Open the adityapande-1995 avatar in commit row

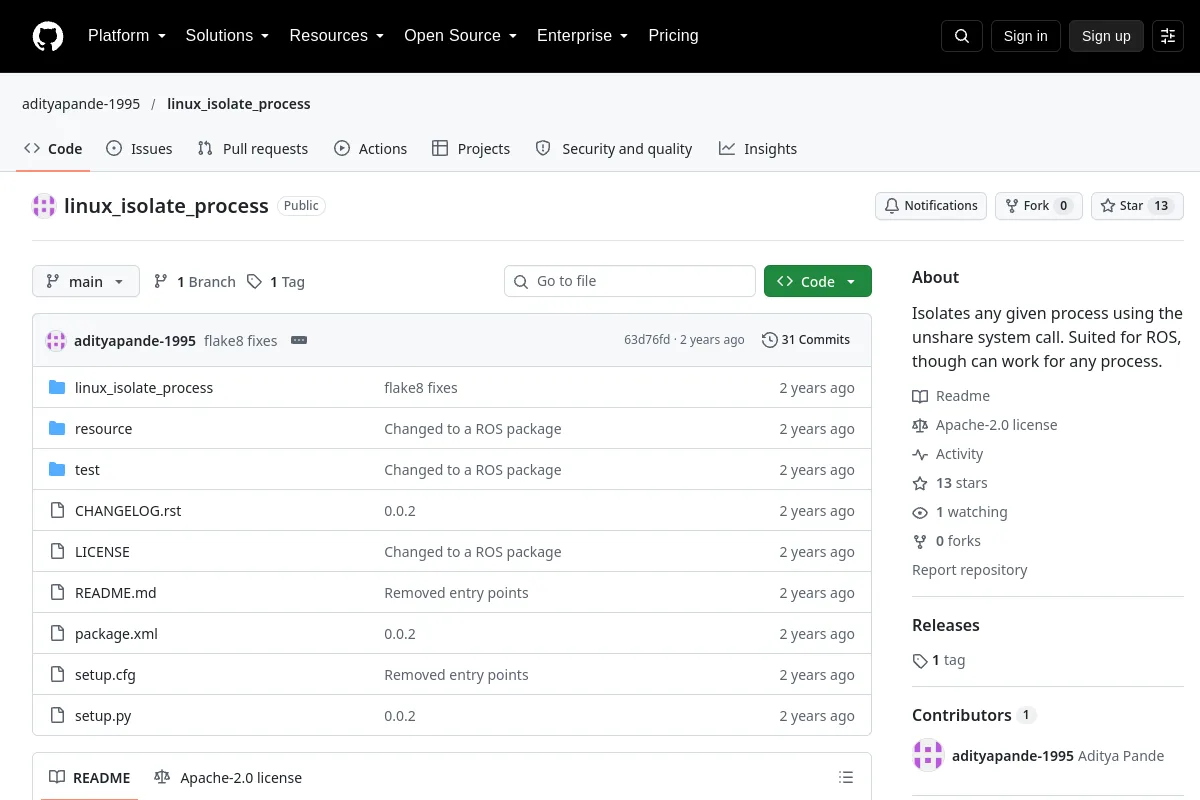click(x=56, y=340)
